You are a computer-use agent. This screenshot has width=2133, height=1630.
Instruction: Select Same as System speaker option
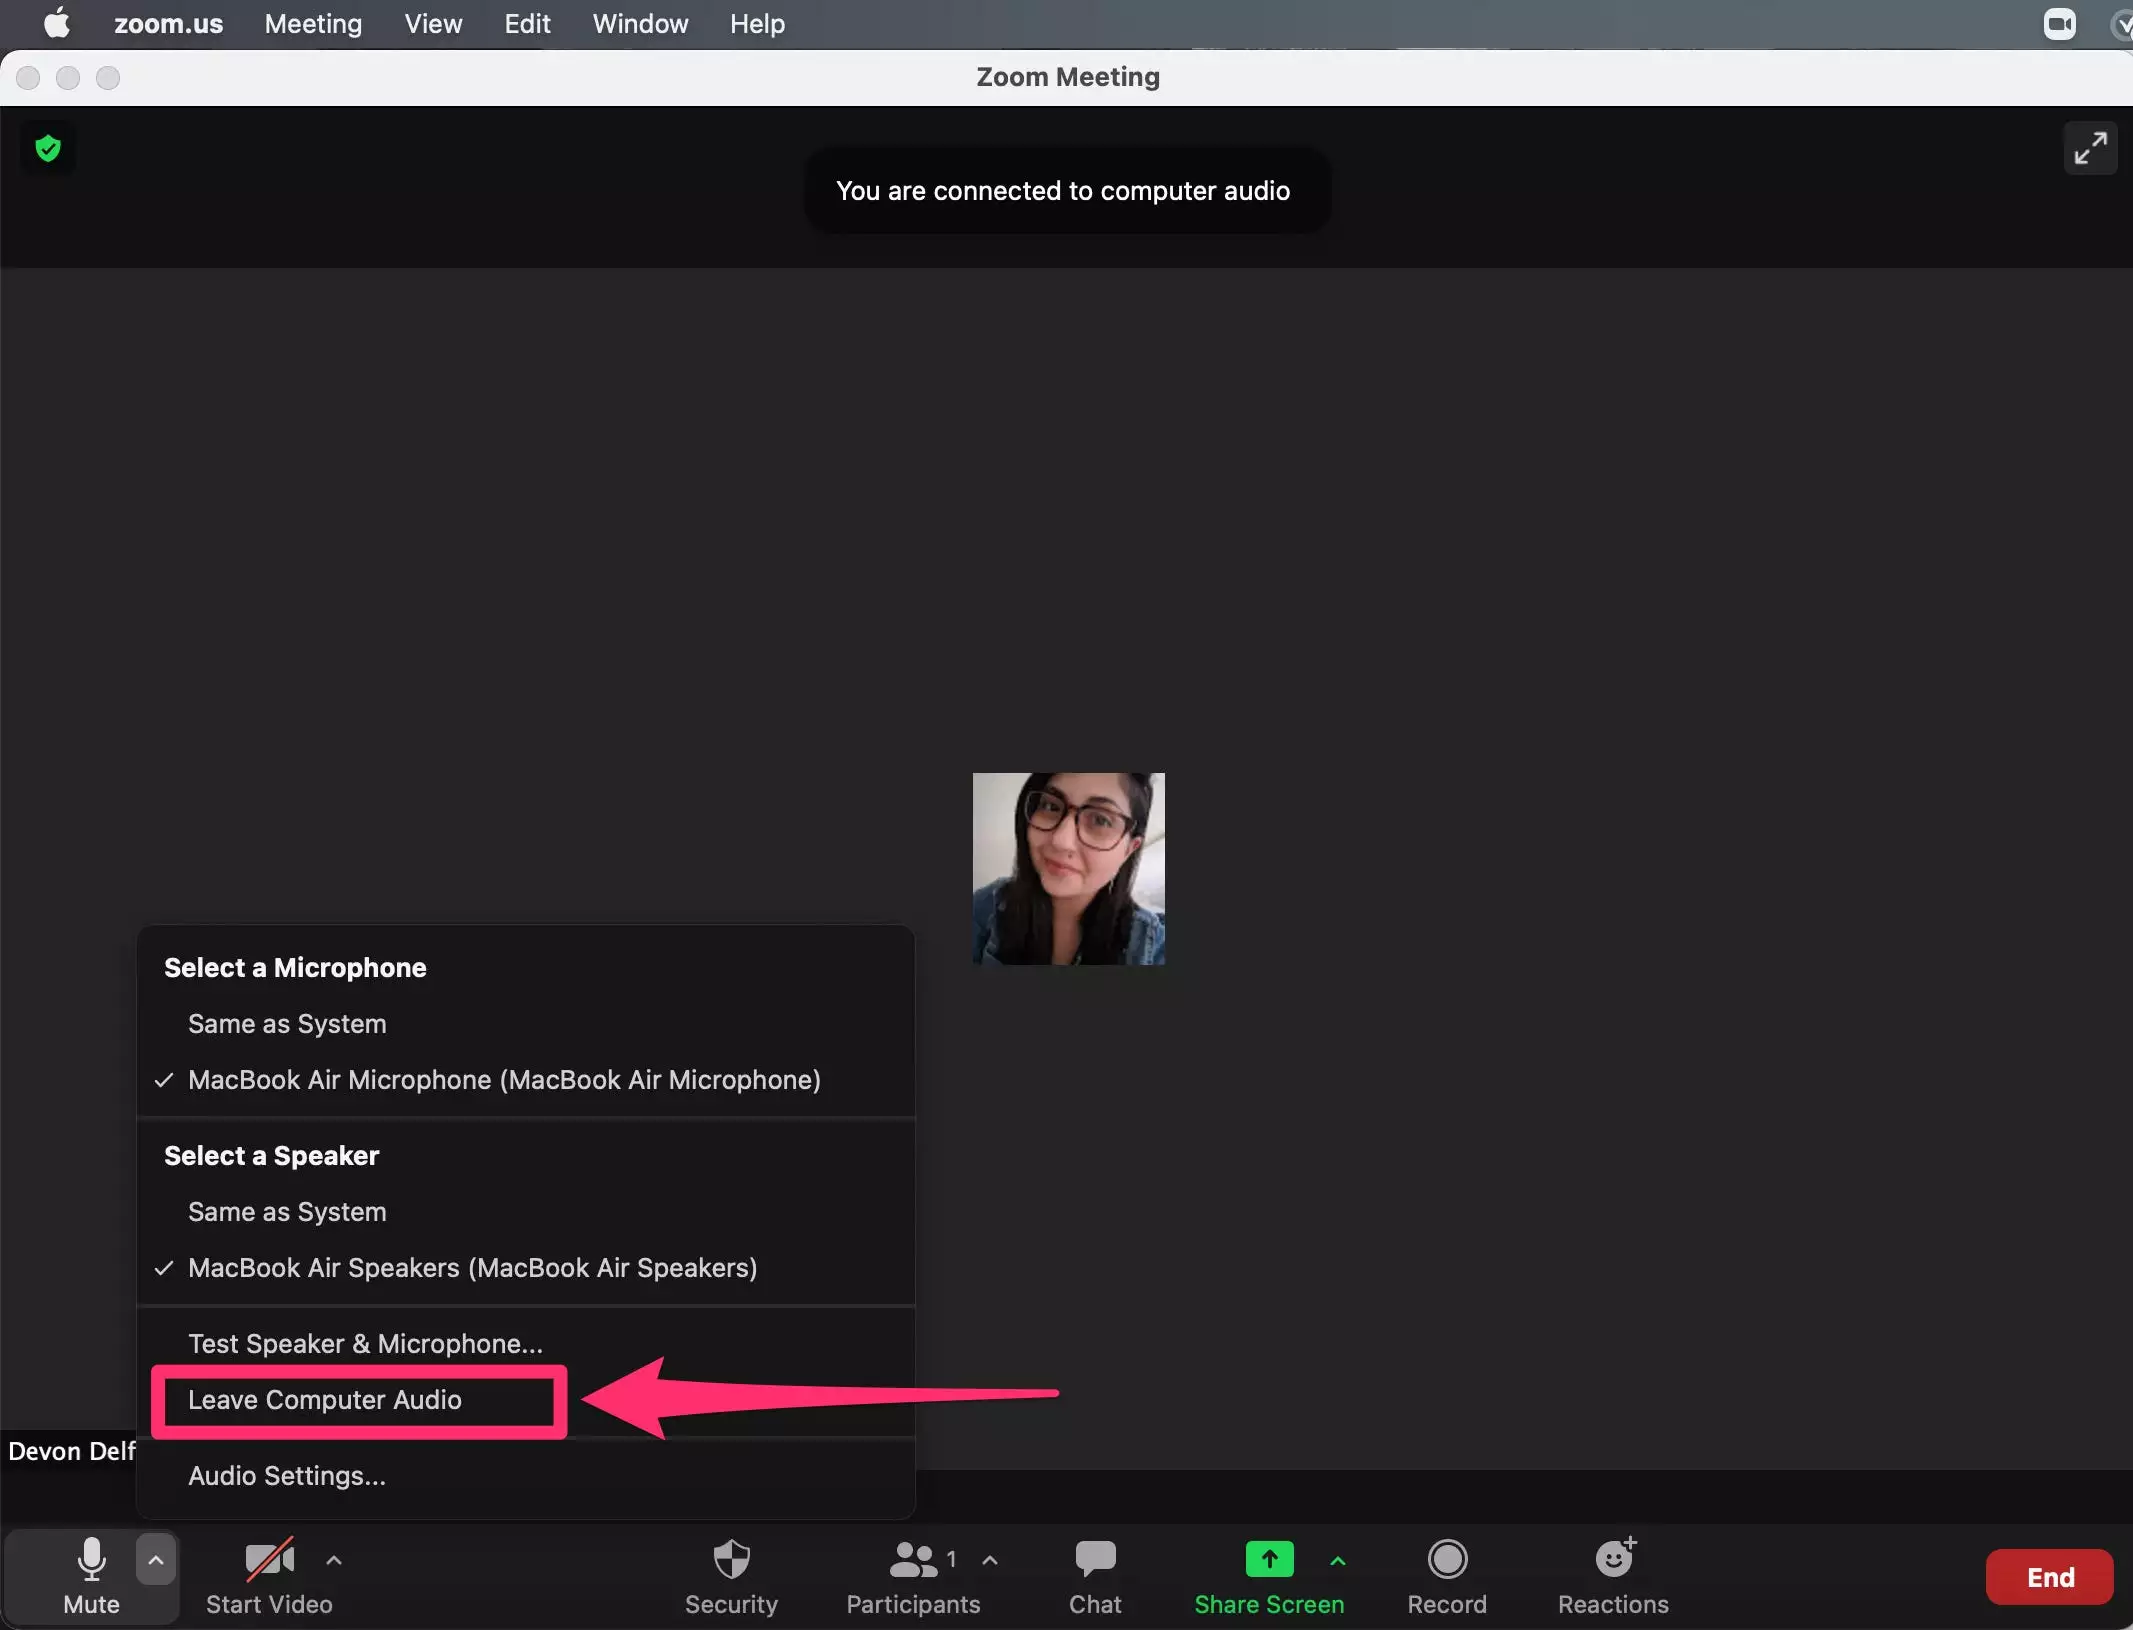(287, 1212)
